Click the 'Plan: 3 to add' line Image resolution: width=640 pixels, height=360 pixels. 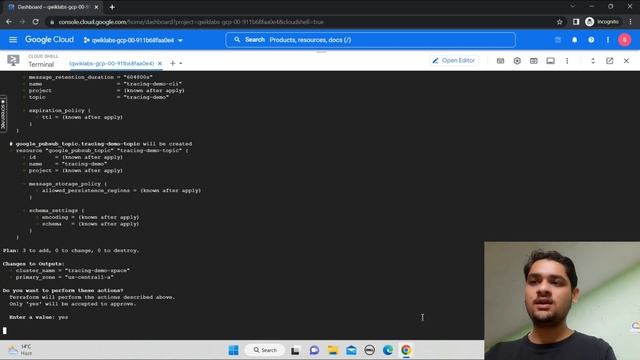click(71, 251)
